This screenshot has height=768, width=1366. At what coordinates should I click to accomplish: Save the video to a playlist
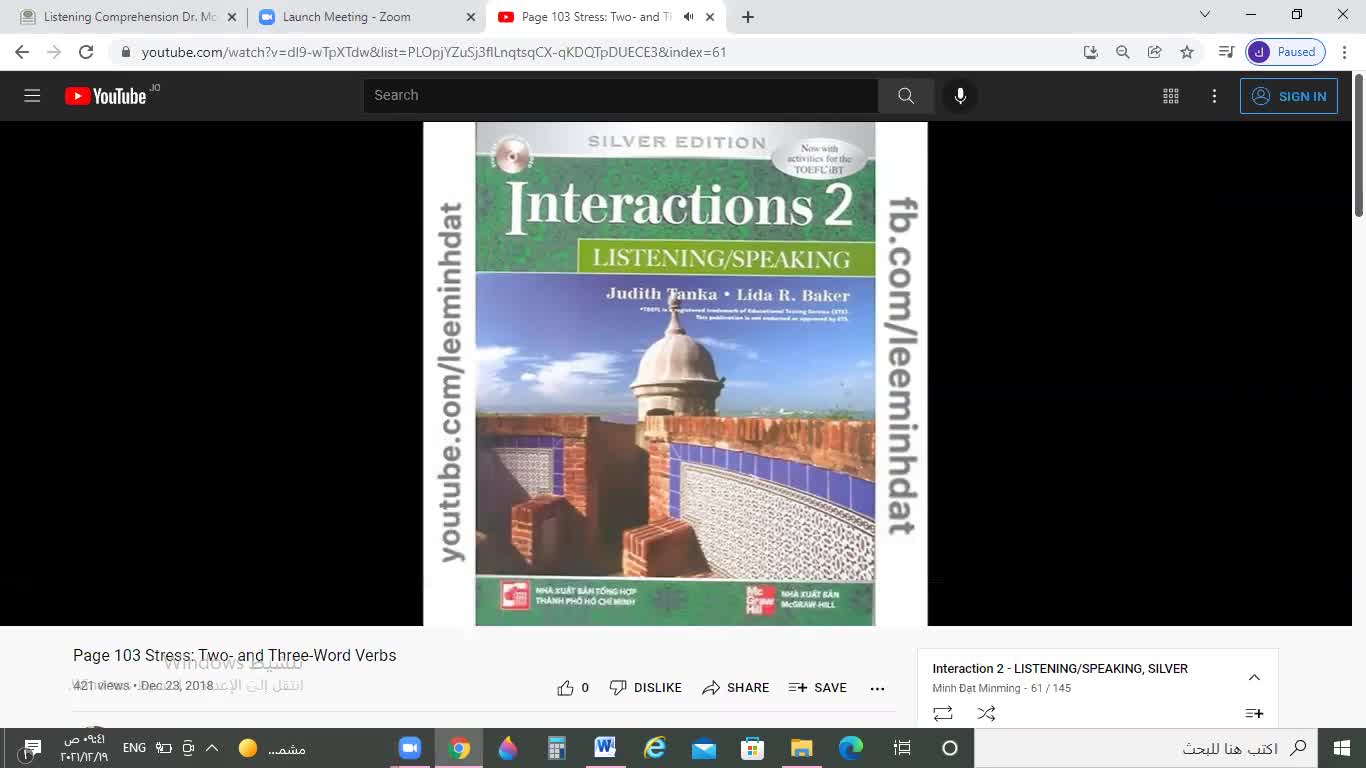[x=817, y=688]
